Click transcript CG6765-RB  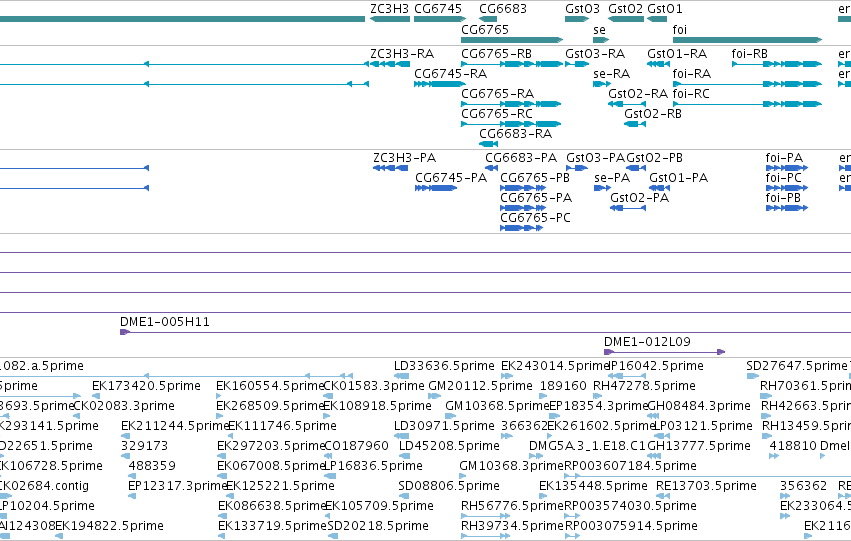click(512, 64)
